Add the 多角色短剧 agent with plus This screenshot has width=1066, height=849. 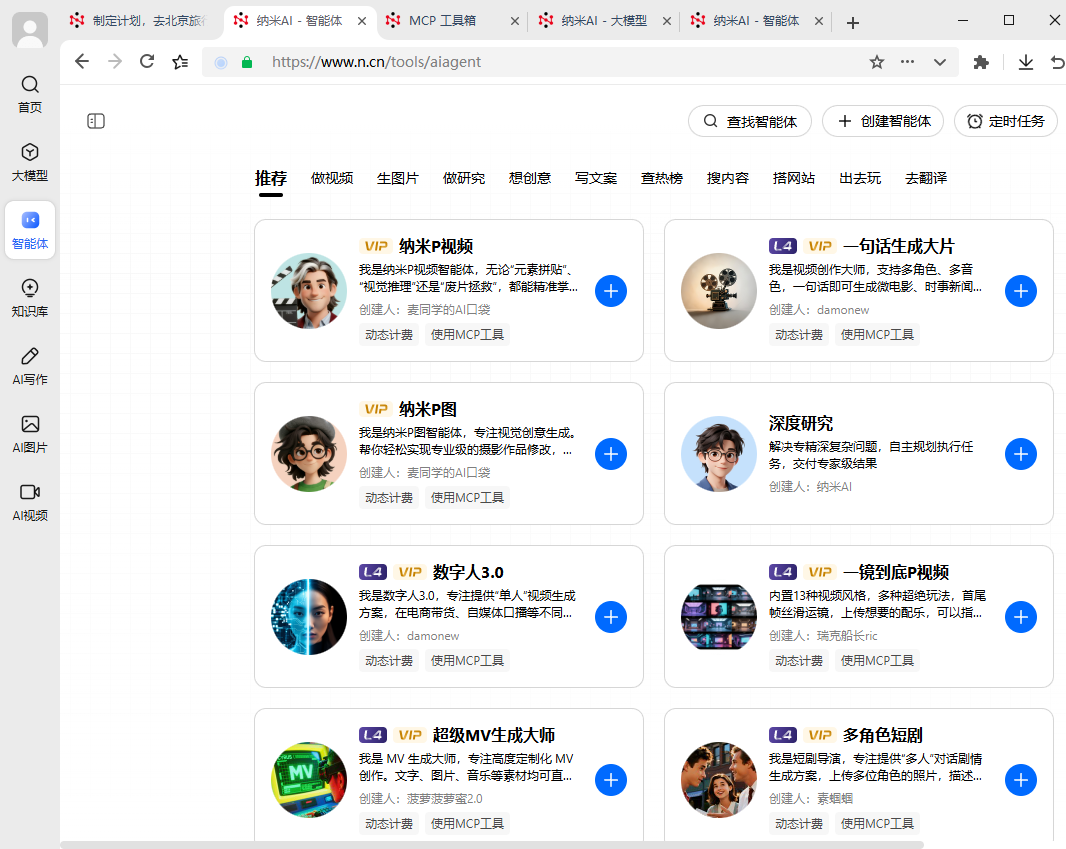1020,780
